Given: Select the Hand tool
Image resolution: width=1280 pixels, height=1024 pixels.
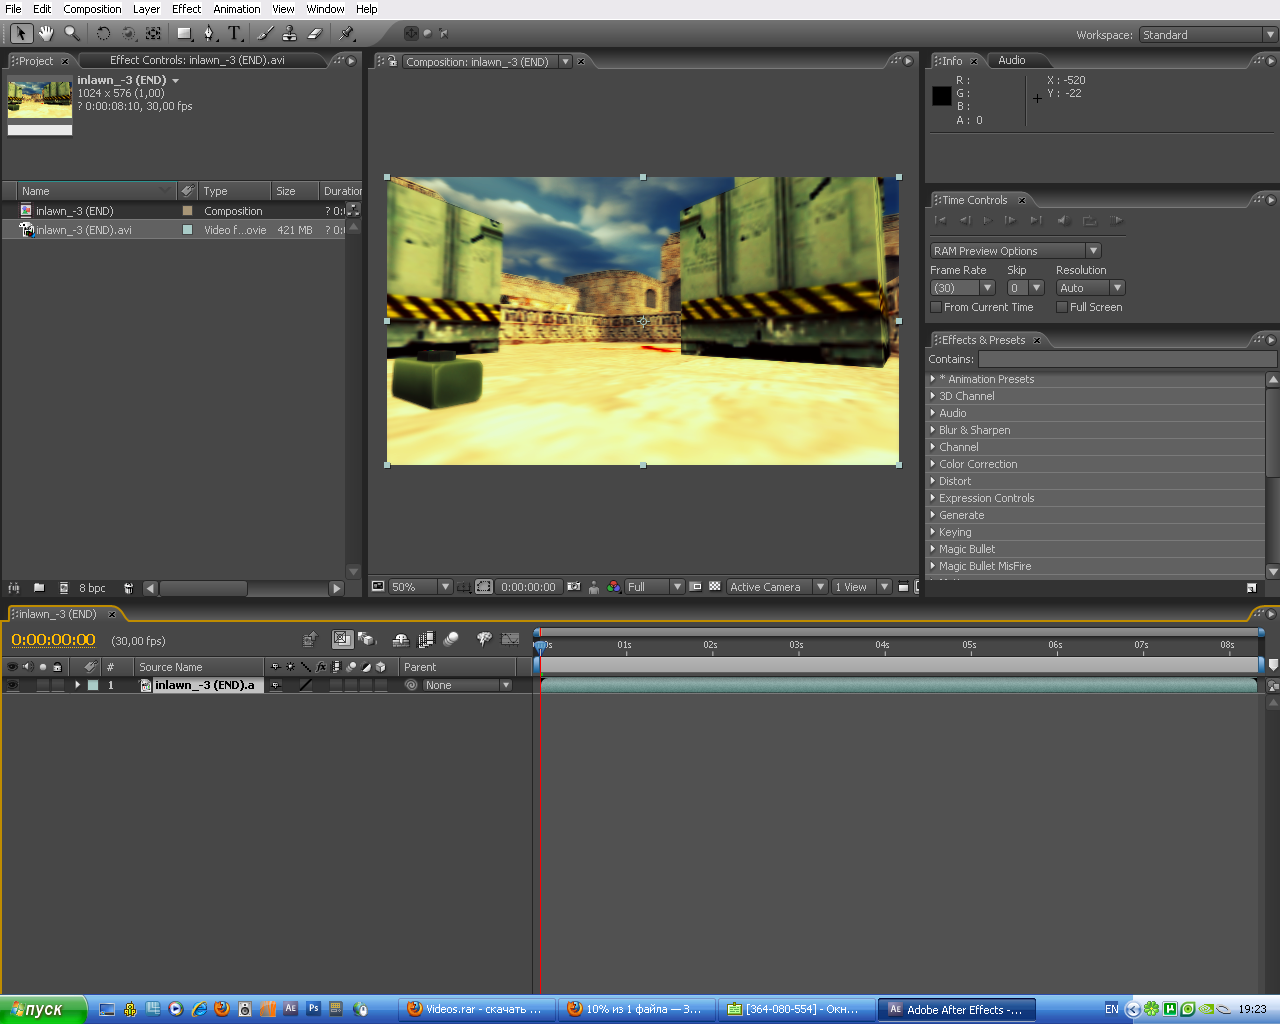Looking at the screenshot, I should (46, 33).
